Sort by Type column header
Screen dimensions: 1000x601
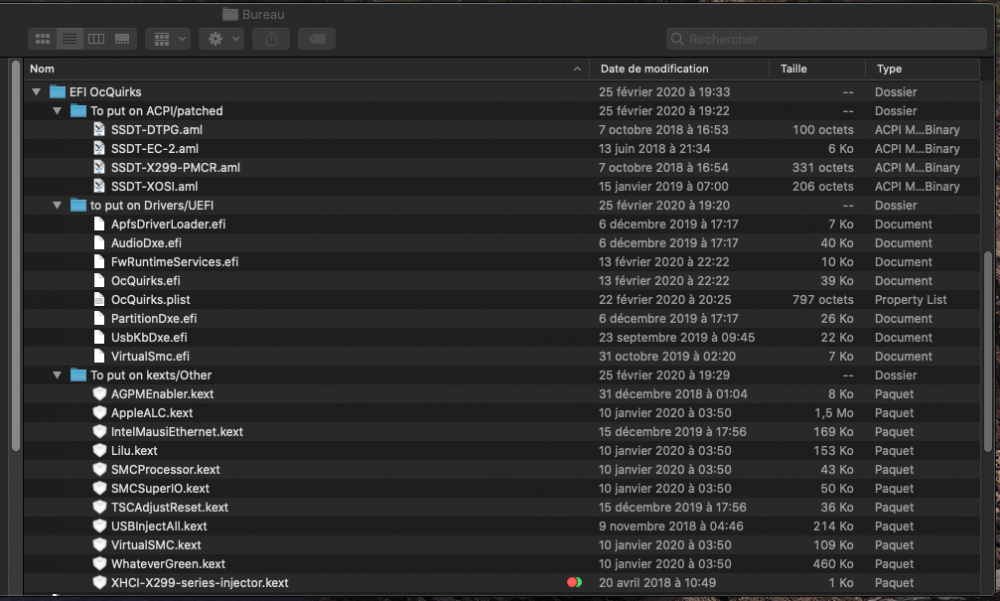click(x=889, y=68)
